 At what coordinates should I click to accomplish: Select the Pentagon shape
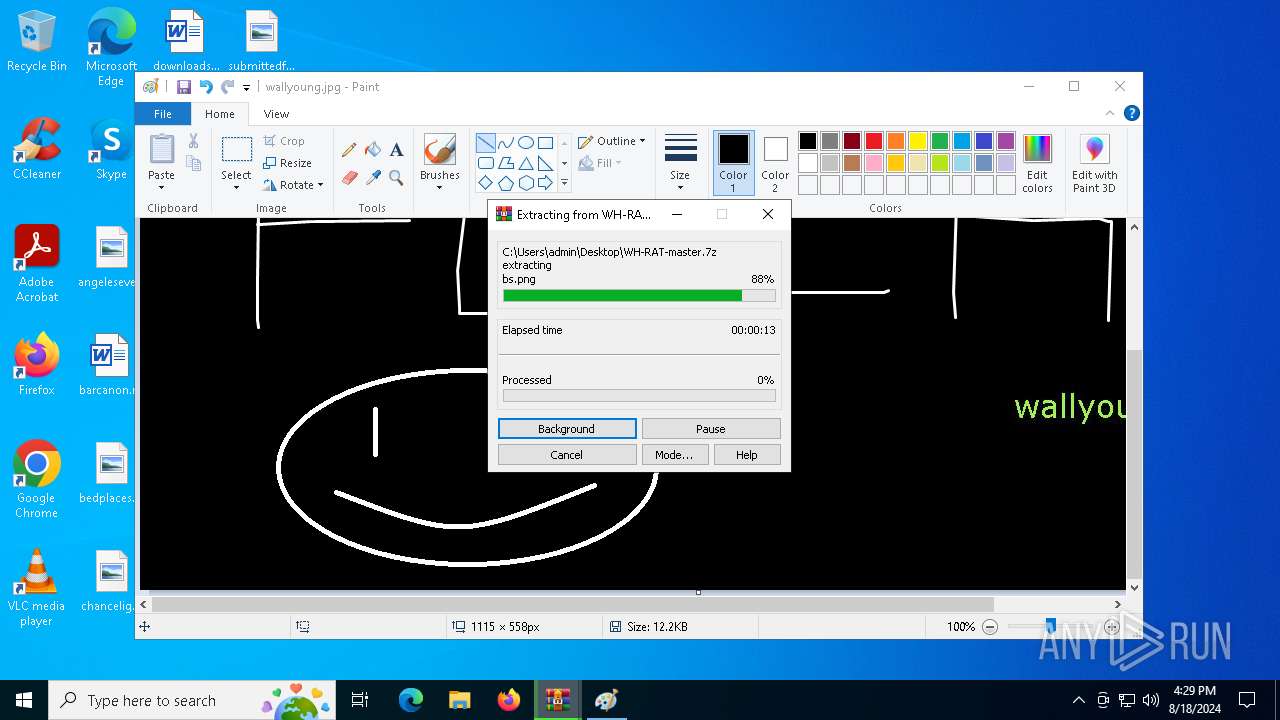505,183
